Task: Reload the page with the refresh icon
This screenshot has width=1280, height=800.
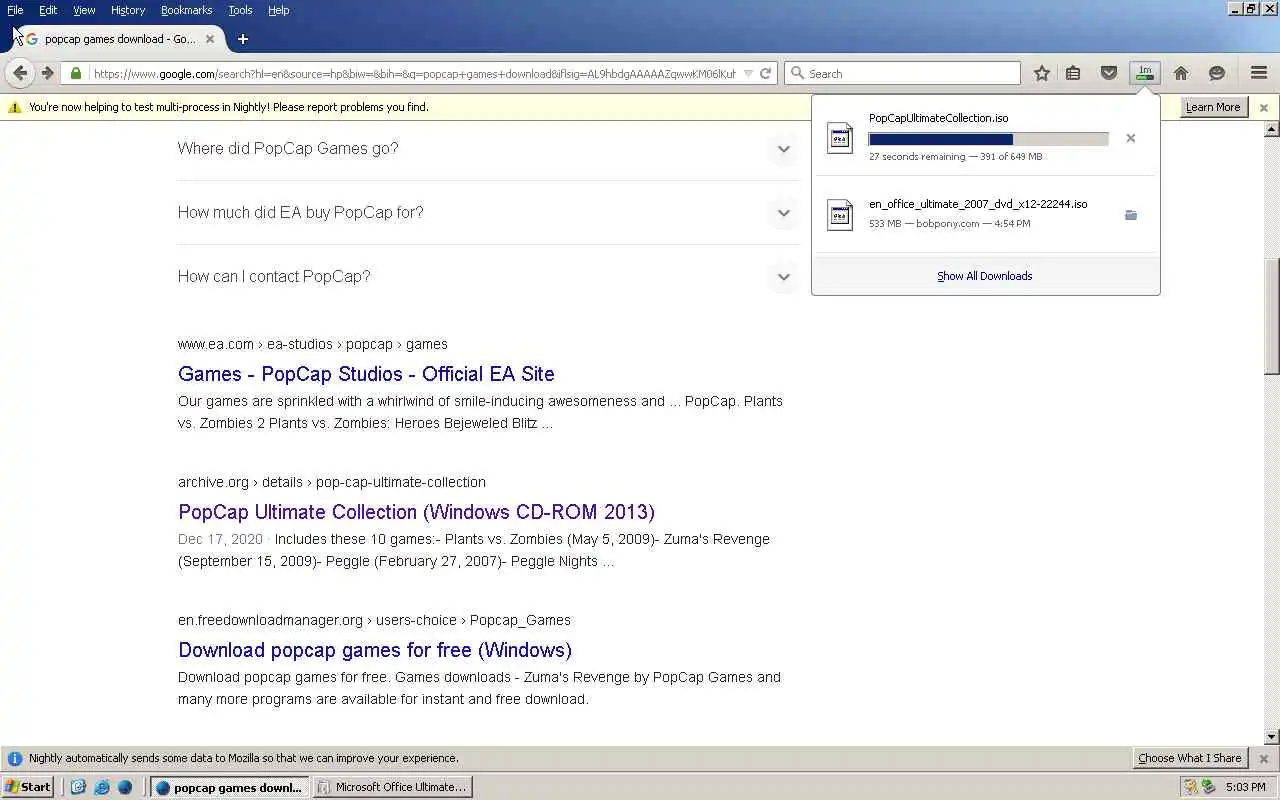Action: (765, 73)
